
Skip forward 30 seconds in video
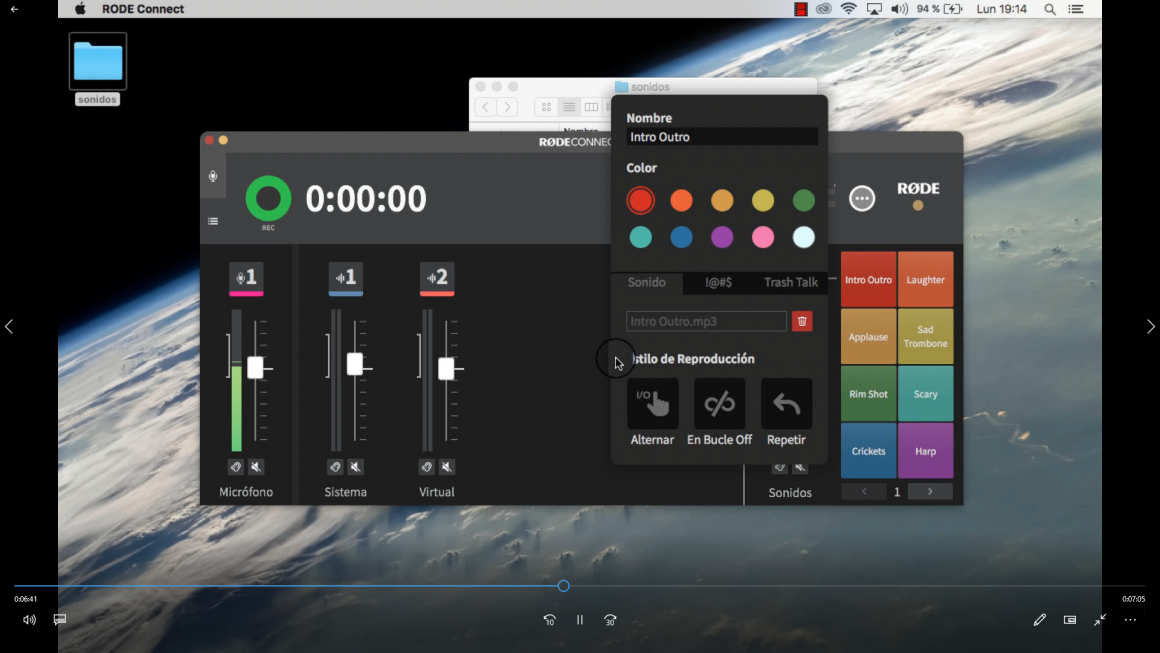(610, 620)
